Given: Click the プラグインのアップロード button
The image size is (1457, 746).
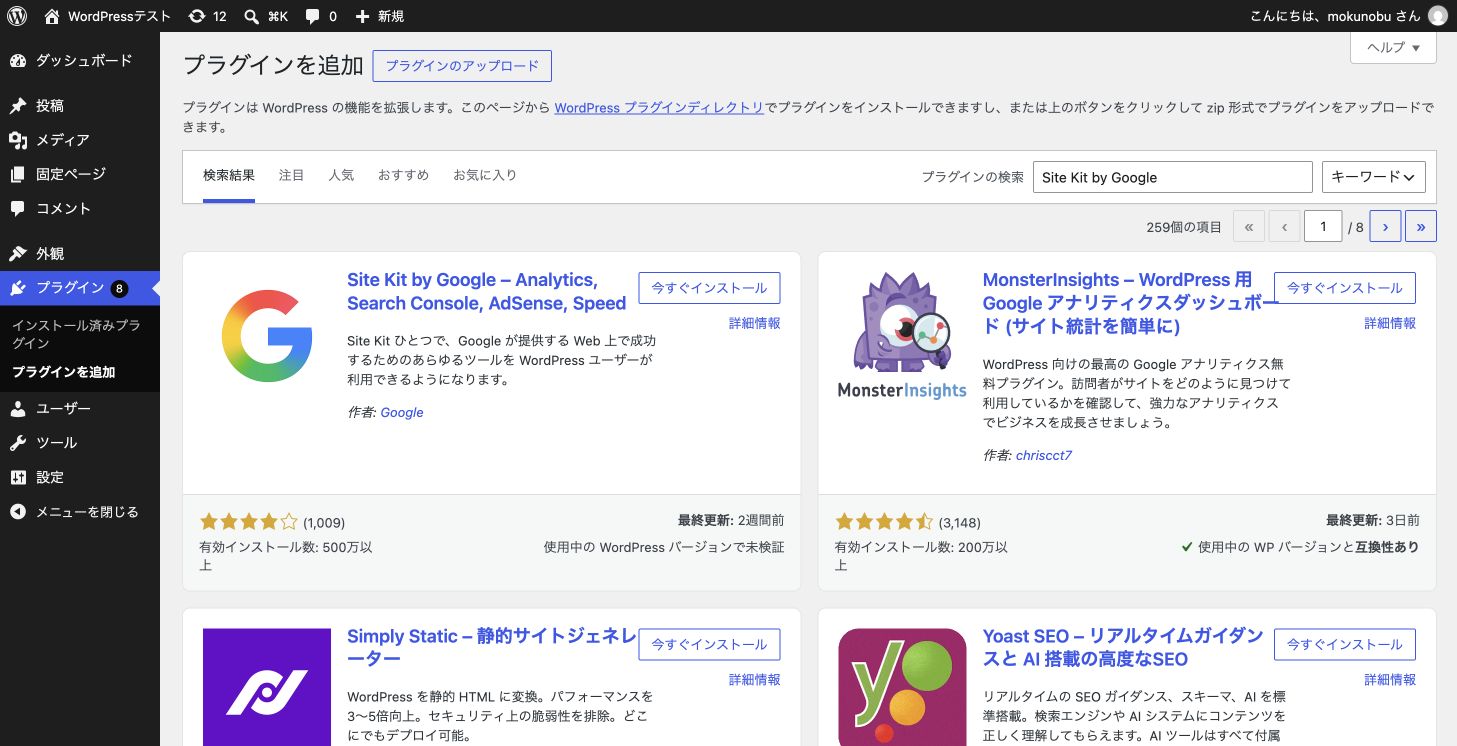Looking at the screenshot, I should (462, 66).
